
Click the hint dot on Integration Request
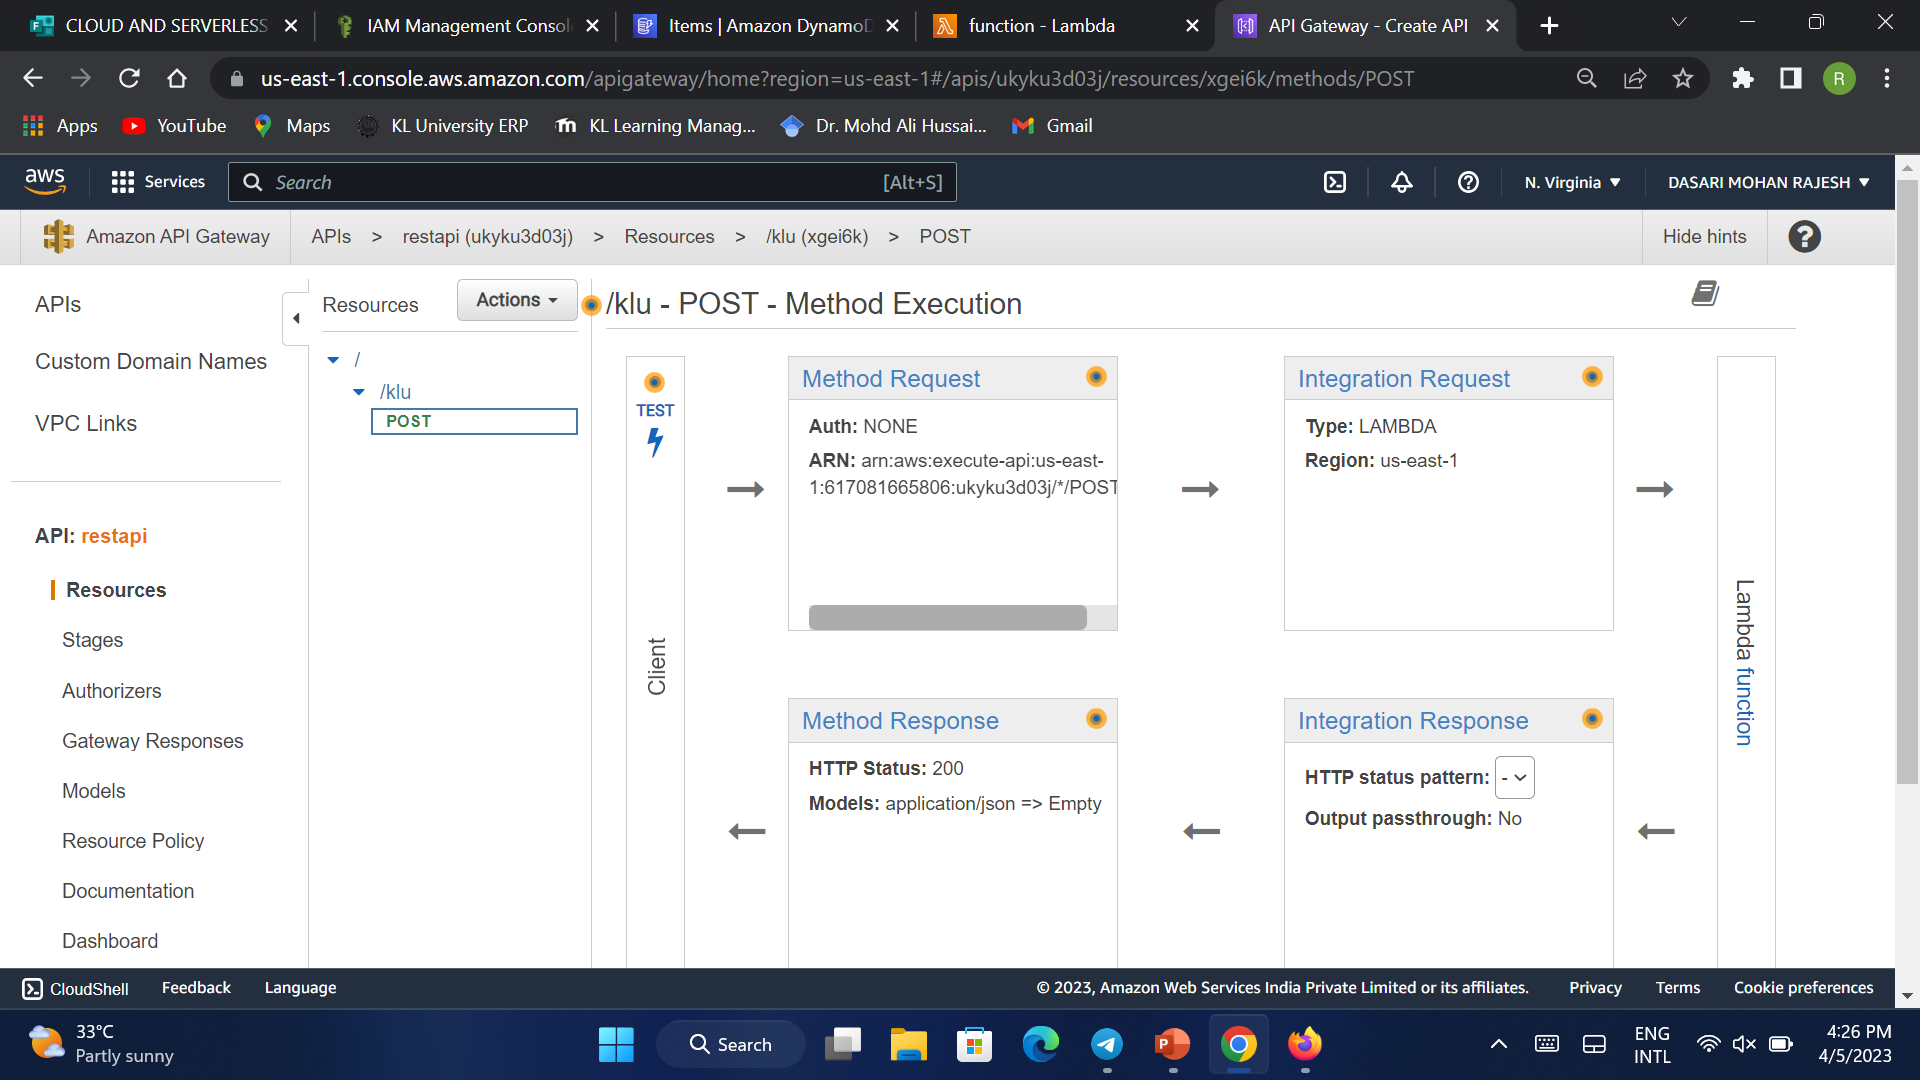click(x=1592, y=377)
